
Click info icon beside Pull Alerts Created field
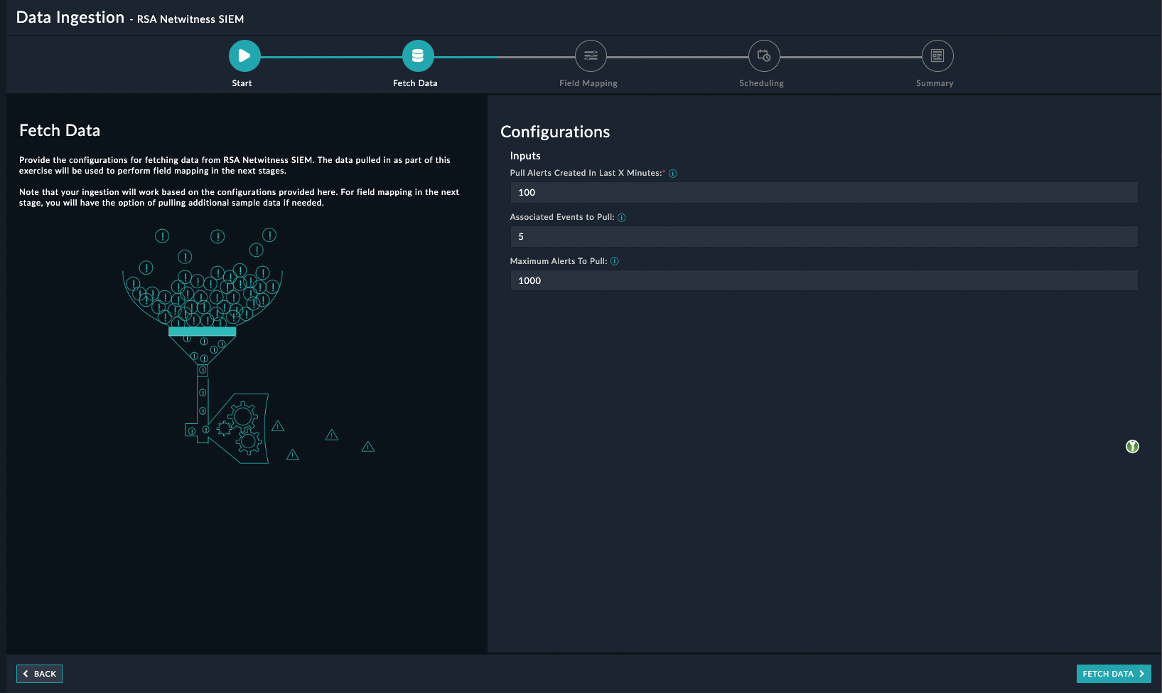[x=673, y=174]
